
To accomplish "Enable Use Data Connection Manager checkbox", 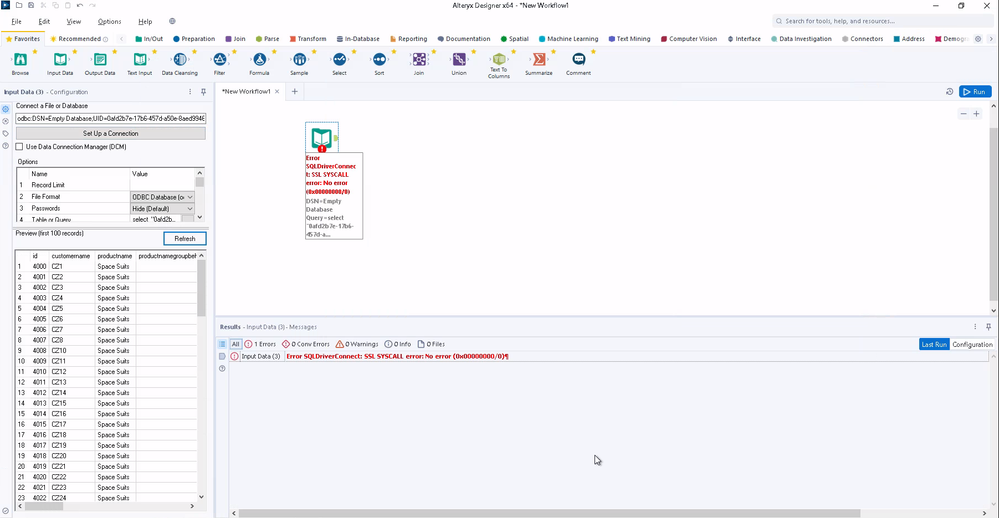I will tap(19, 147).
